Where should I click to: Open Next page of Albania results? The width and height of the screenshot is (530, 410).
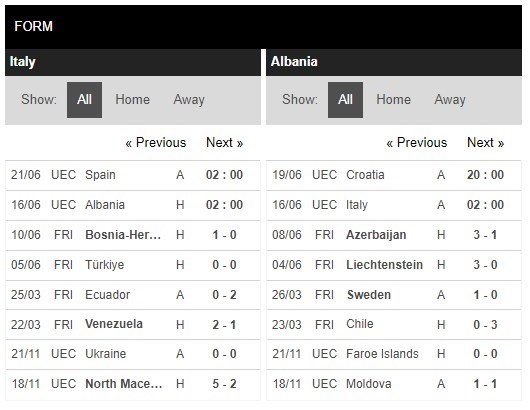coord(485,143)
